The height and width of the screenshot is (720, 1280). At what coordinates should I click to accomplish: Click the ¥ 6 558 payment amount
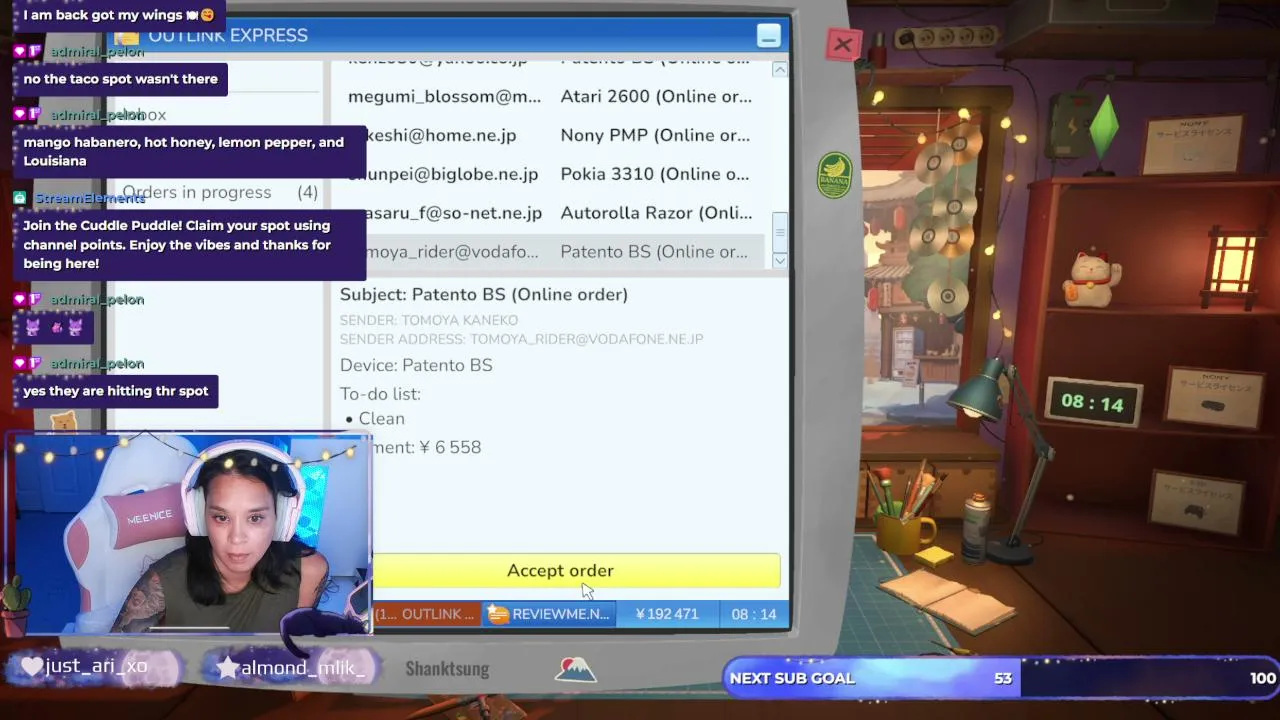[x=451, y=447]
